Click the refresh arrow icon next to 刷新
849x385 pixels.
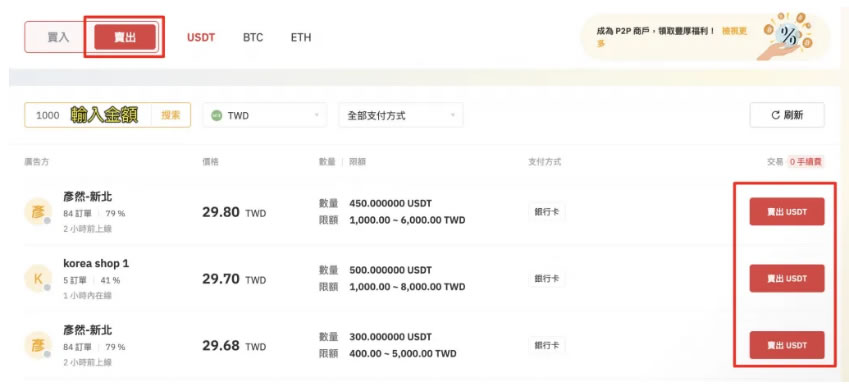(x=775, y=115)
